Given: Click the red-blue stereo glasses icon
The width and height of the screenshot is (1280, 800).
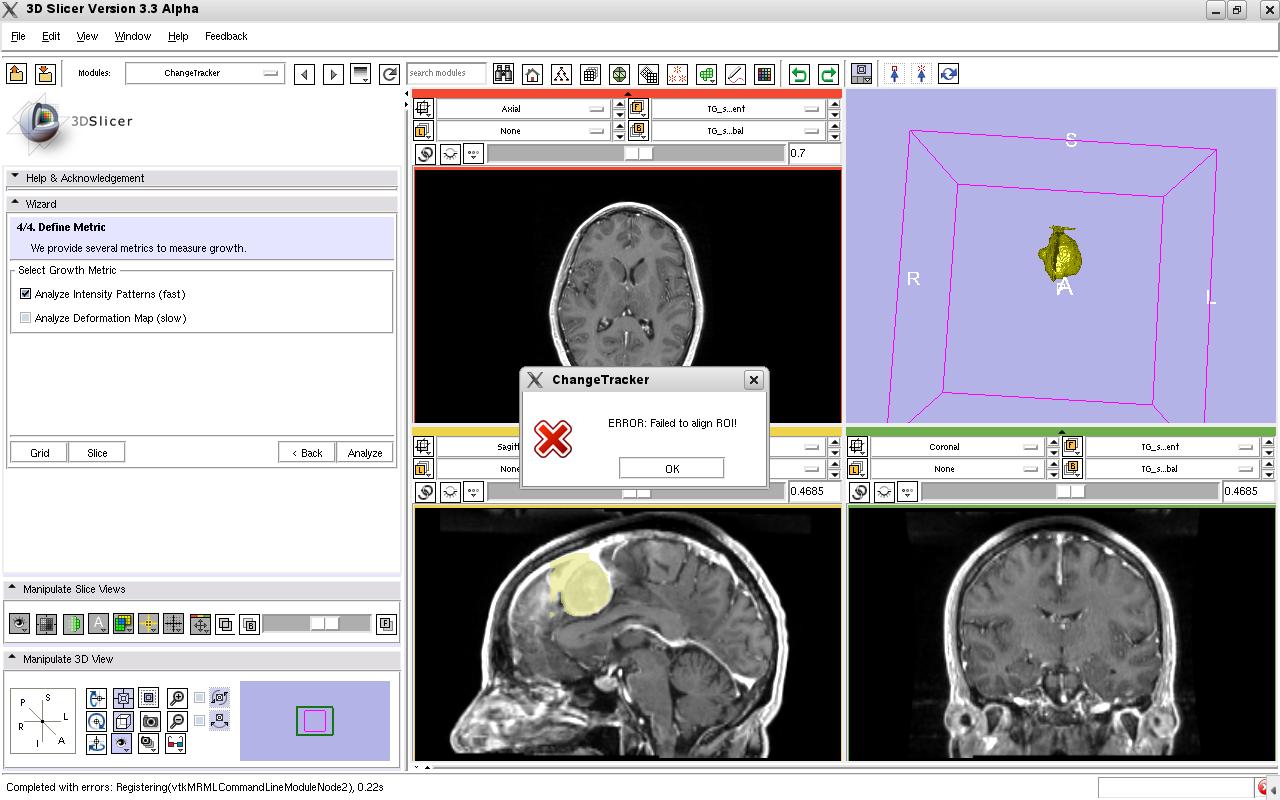Looking at the screenshot, I should click(x=175, y=744).
